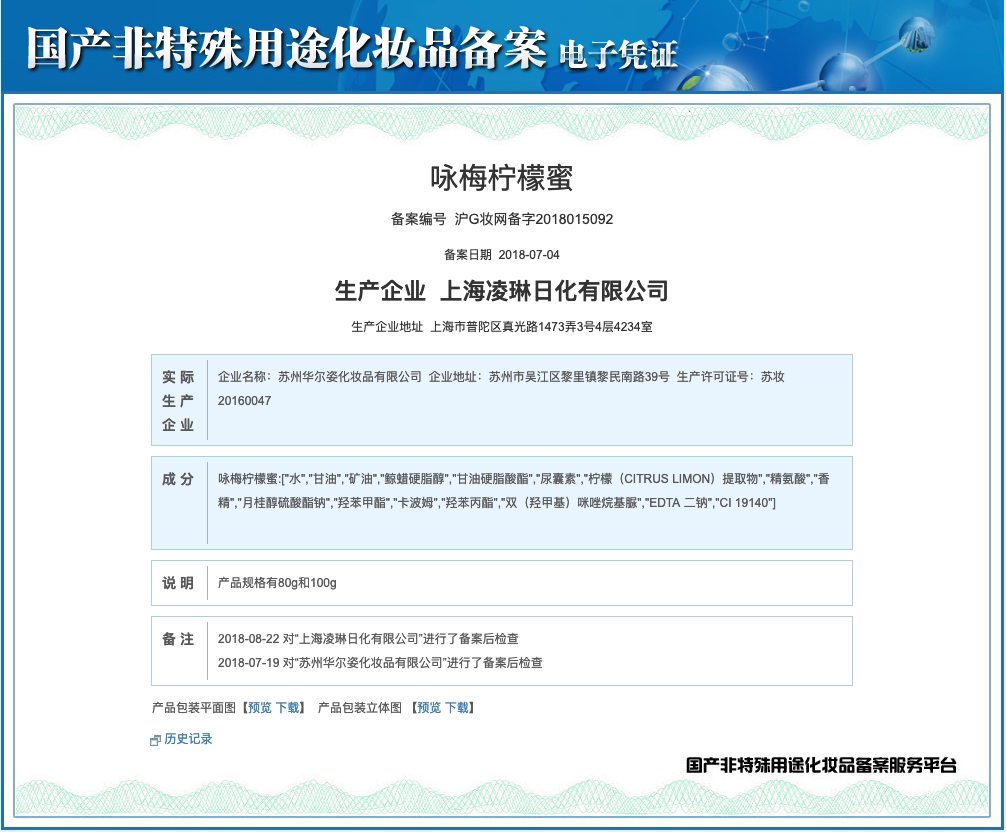
Task: Click the 产品包装平面图 label
Action: (195, 708)
